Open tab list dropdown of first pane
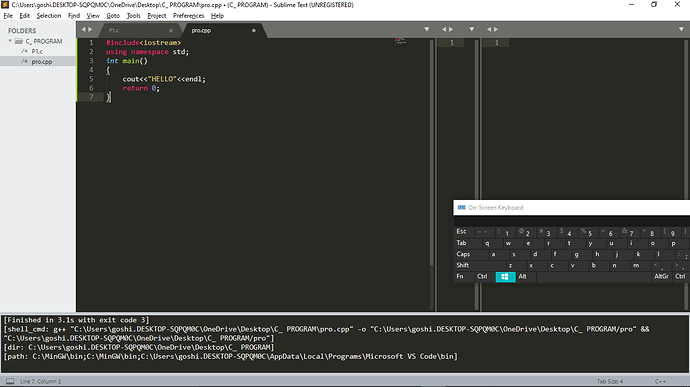 [426, 29]
